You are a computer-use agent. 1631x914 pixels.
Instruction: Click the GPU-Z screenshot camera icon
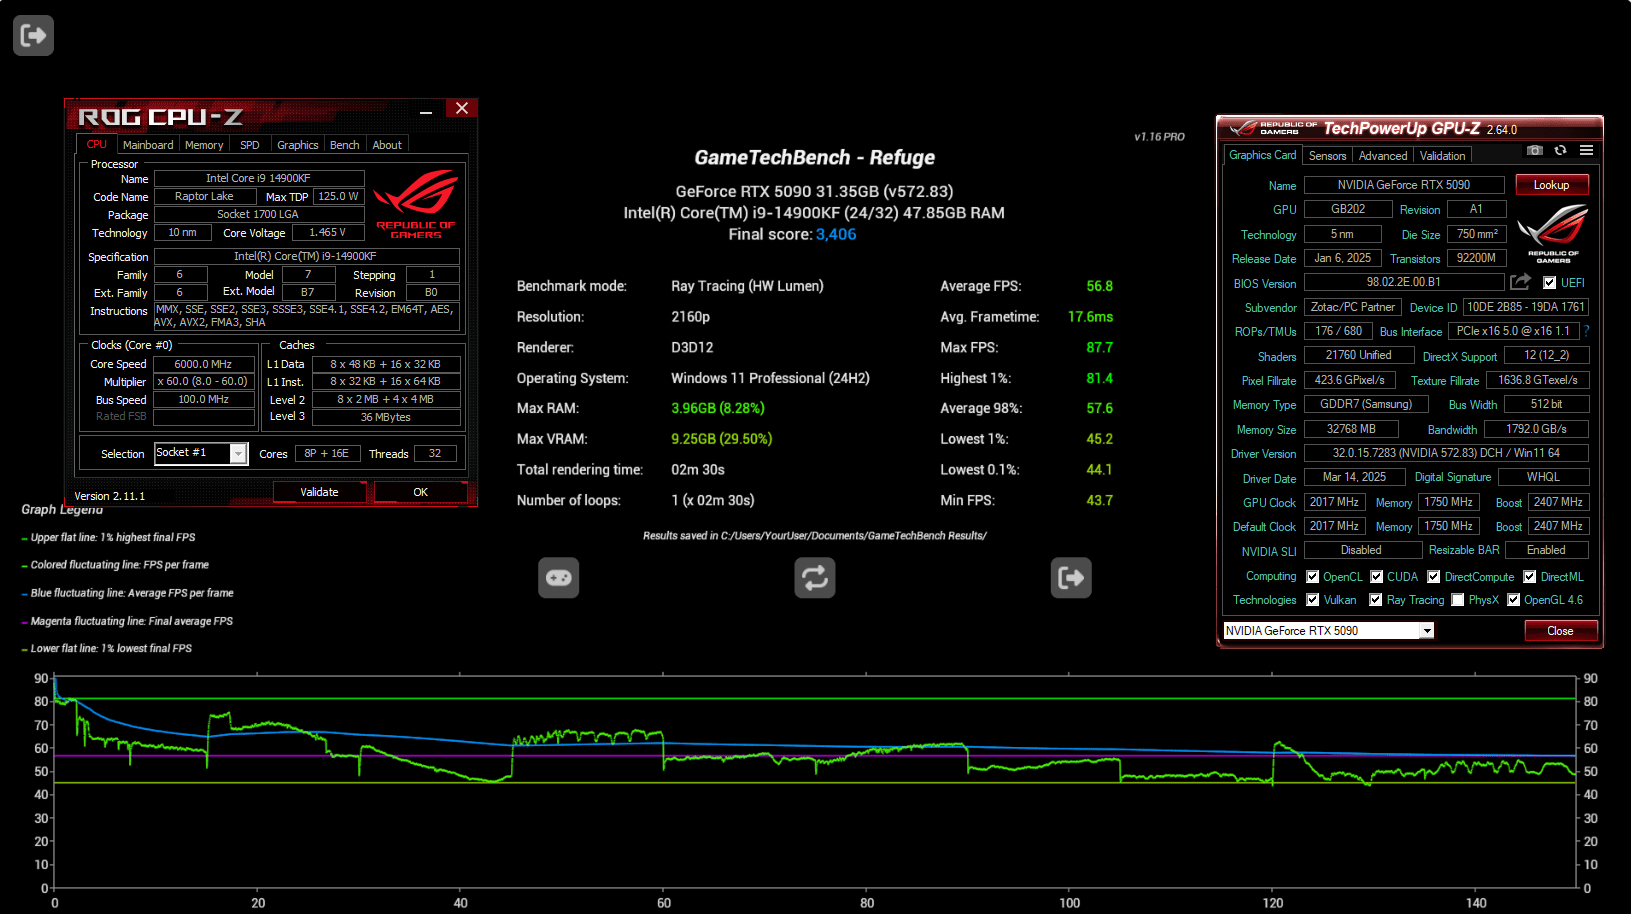[1535, 150]
